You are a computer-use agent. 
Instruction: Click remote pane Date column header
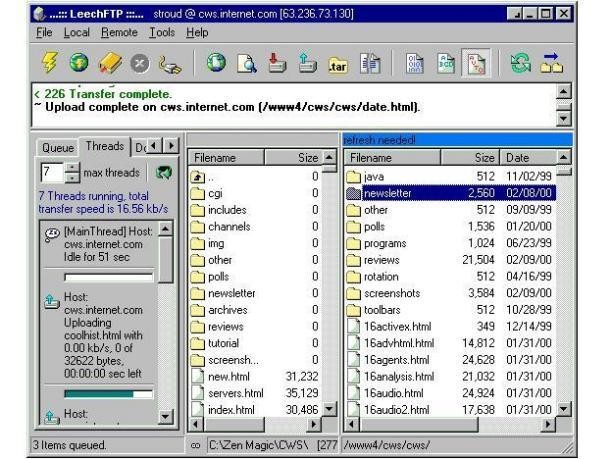coord(528,158)
